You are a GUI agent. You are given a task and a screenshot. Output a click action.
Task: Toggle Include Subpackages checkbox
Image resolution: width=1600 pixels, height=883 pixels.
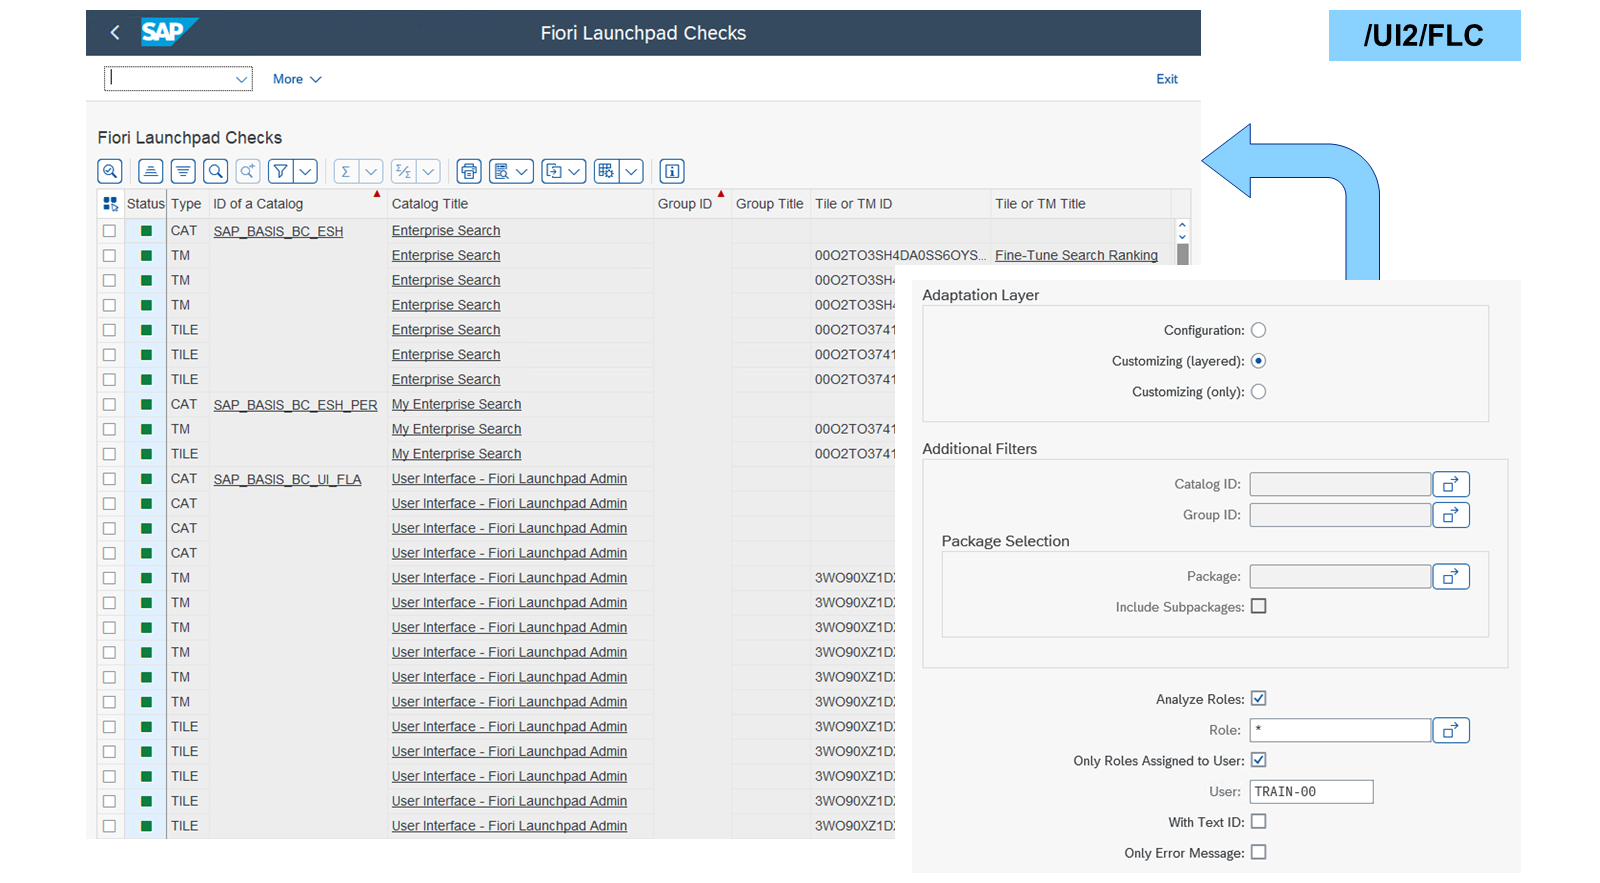point(1259,606)
